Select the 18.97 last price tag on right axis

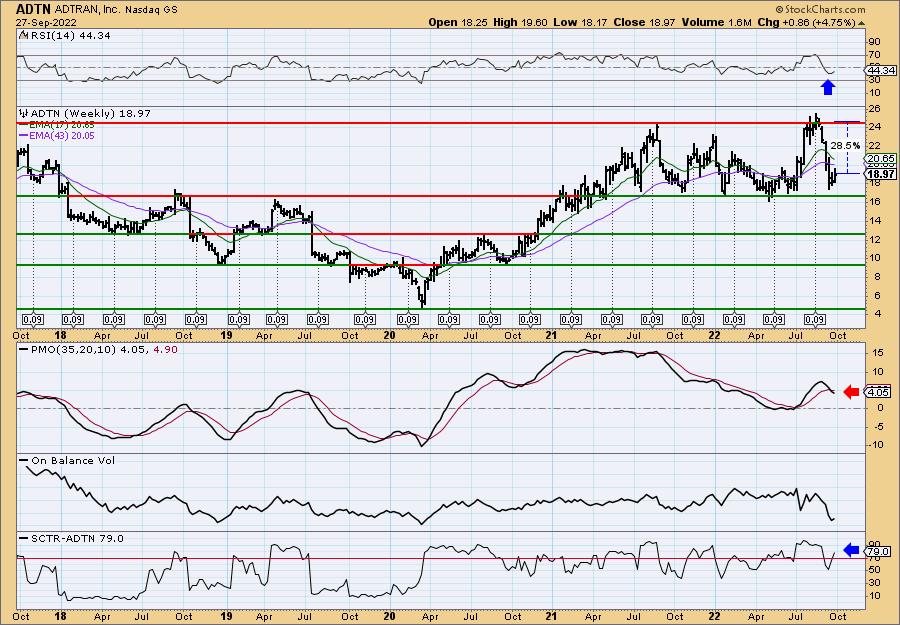882,174
